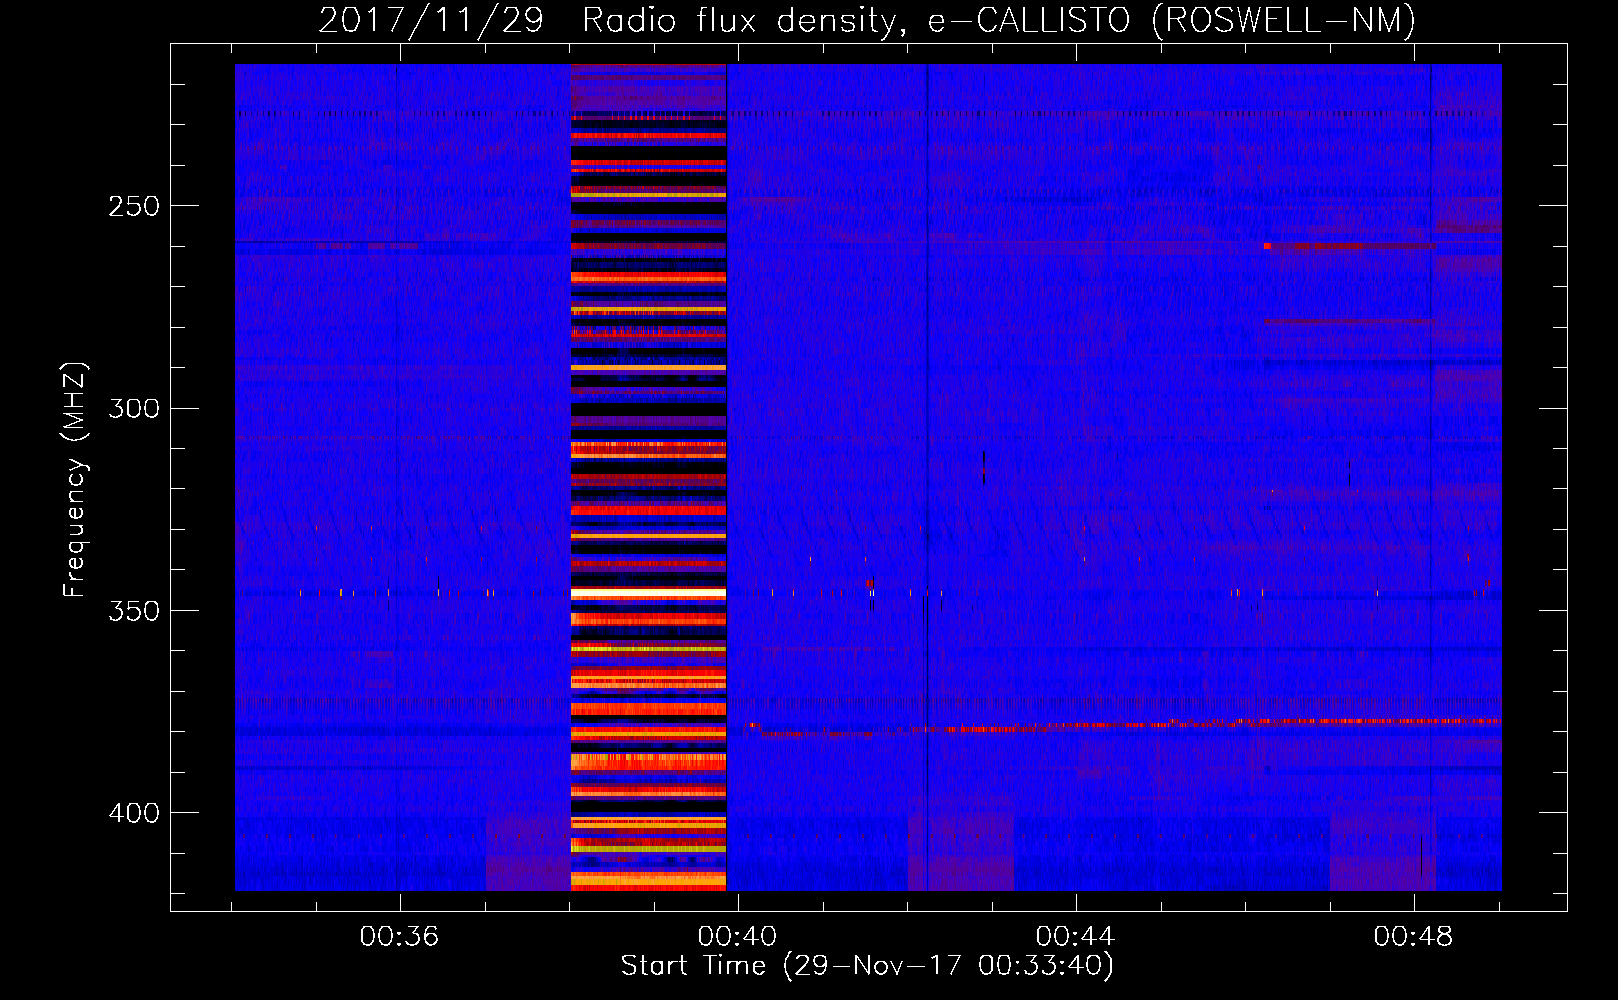Click the plot title '2017/11/29 Radio flux density, e-CALLISTO (ROSWELL-NM)'
Image resolution: width=1618 pixels, height=1000 pixels.
[x=867, y=20]
